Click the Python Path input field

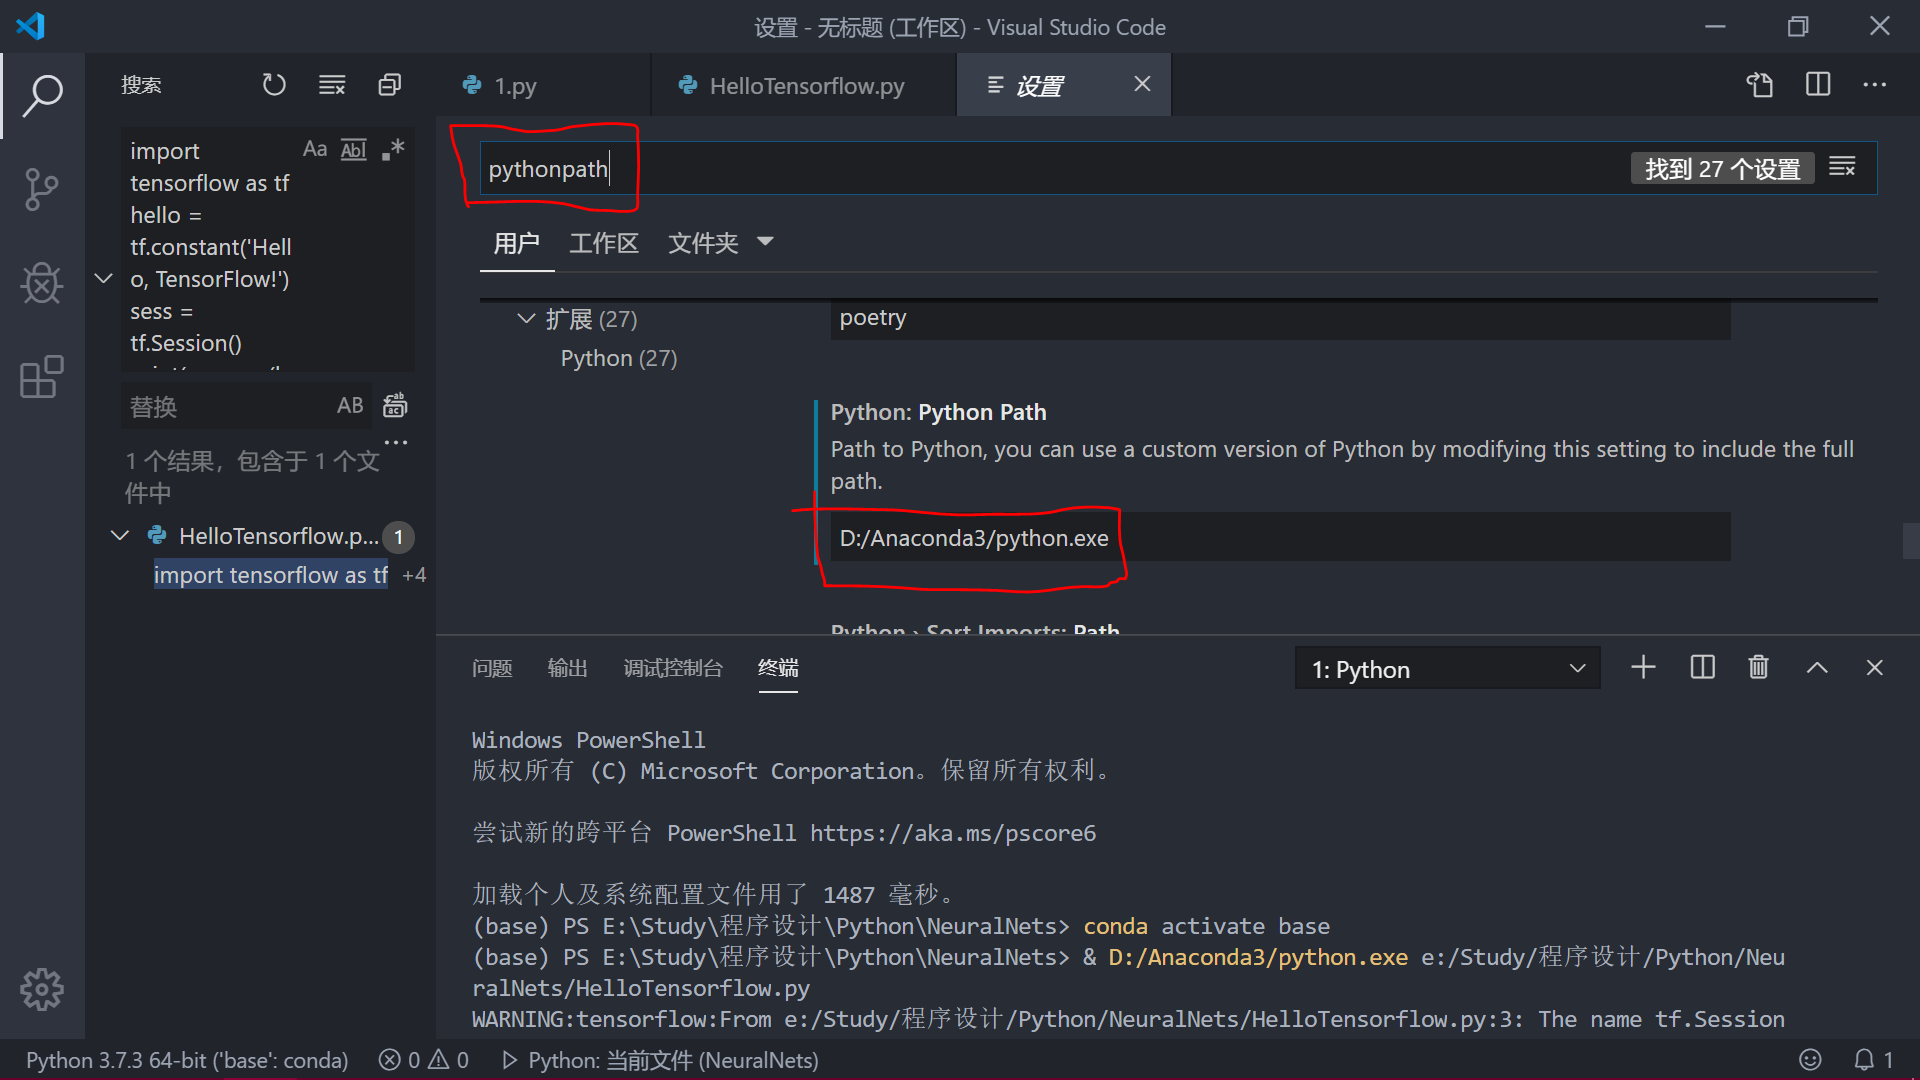1280,538
